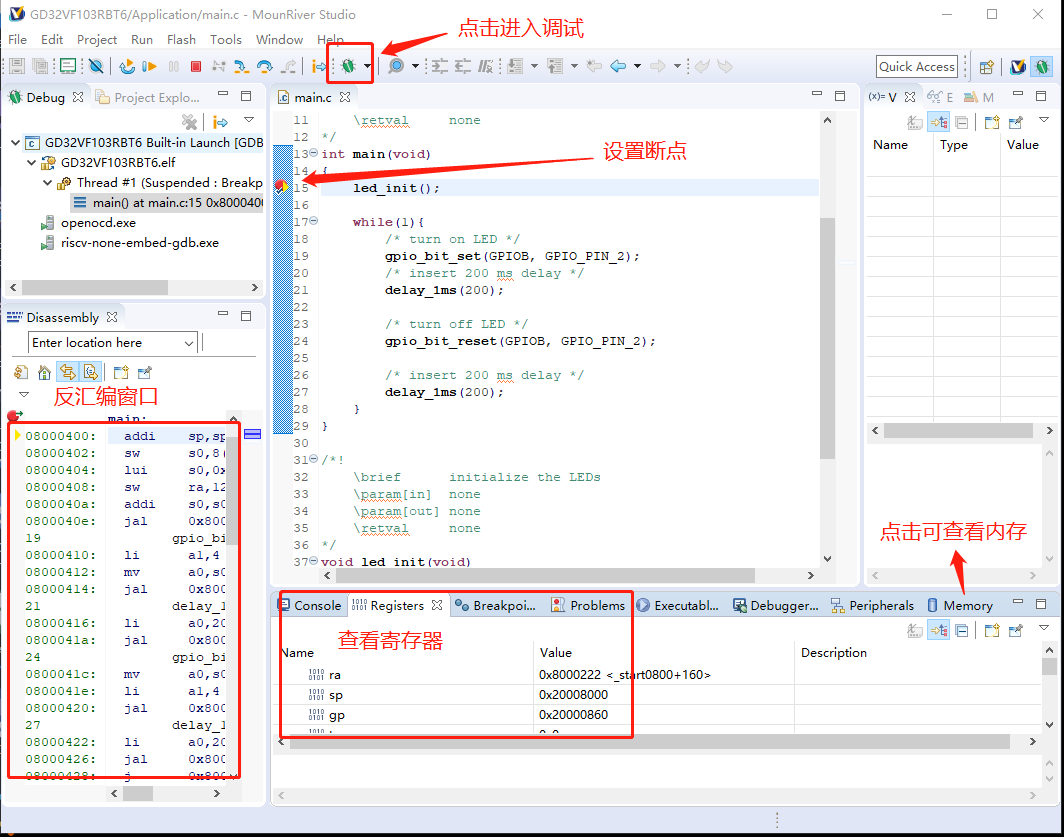The height and width of the screenshot is (837, 1064).
Task: Open the Edit menu
Action: pyautogui.click(x=52, y=39)
